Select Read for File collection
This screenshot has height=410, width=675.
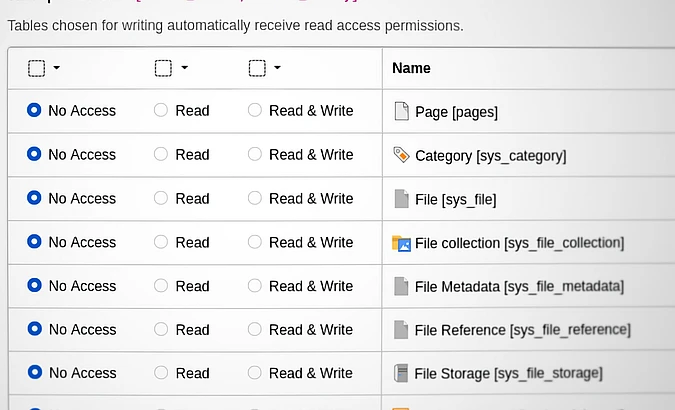point(161,243)
